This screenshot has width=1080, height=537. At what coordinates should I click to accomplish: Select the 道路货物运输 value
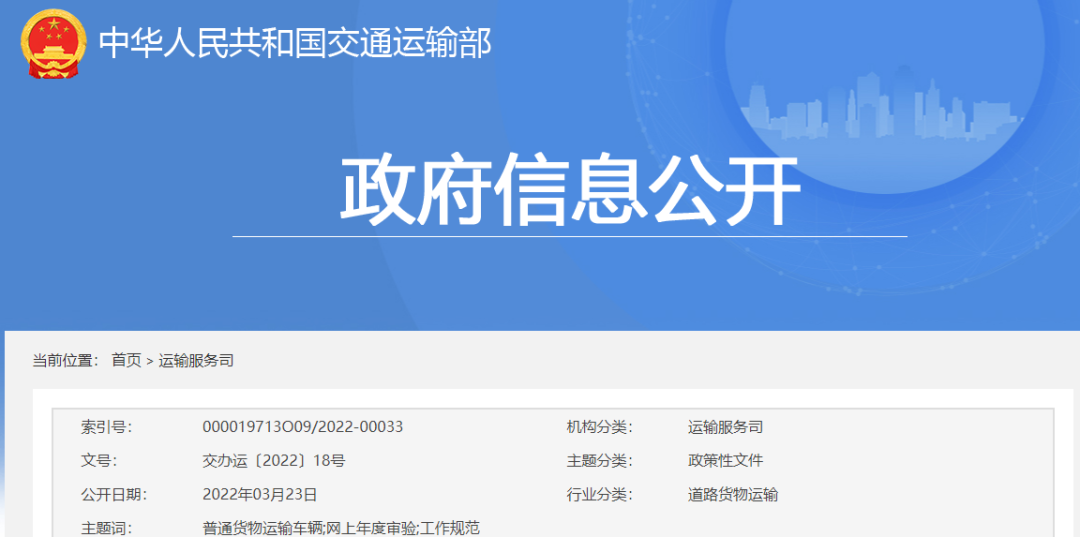pos(733,494)
